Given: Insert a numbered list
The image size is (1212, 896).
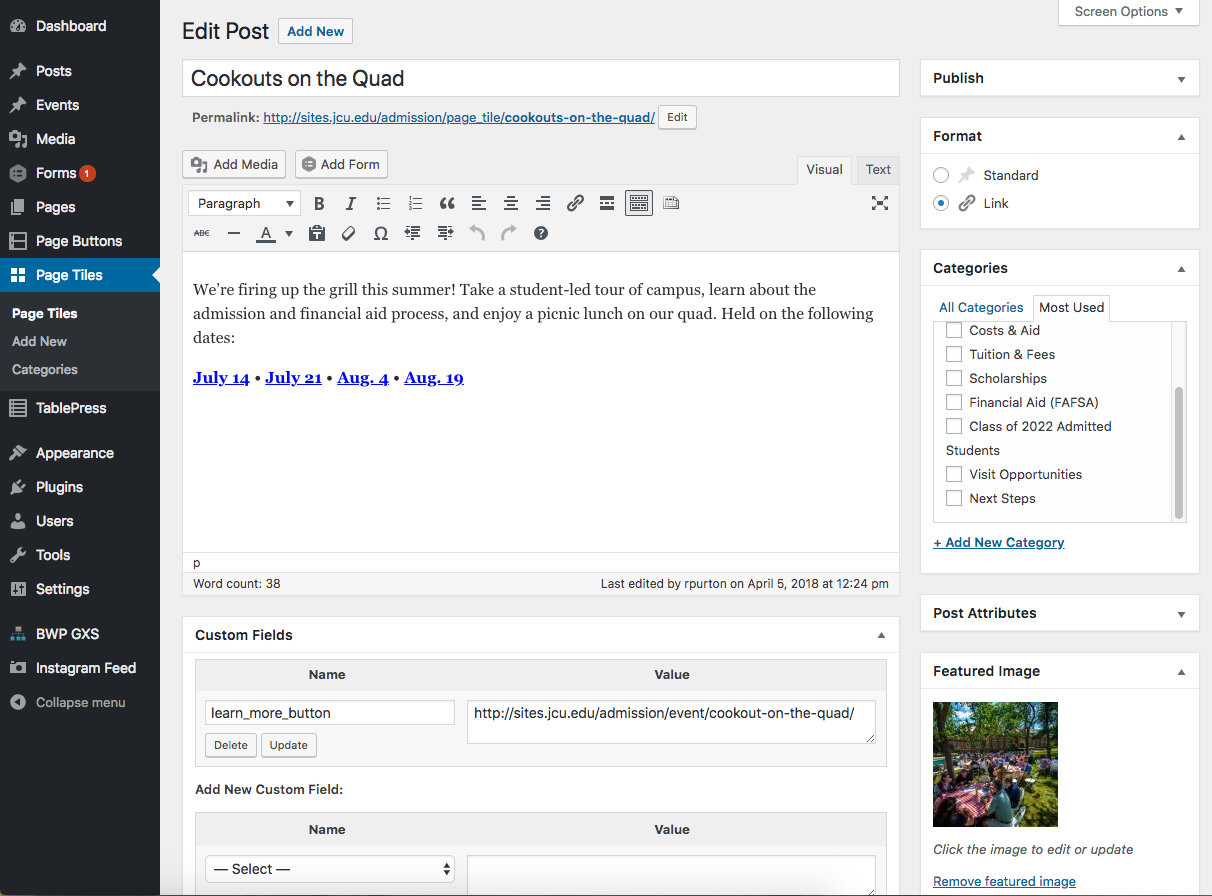Looking at the screenshot, I should coord(415,203).
